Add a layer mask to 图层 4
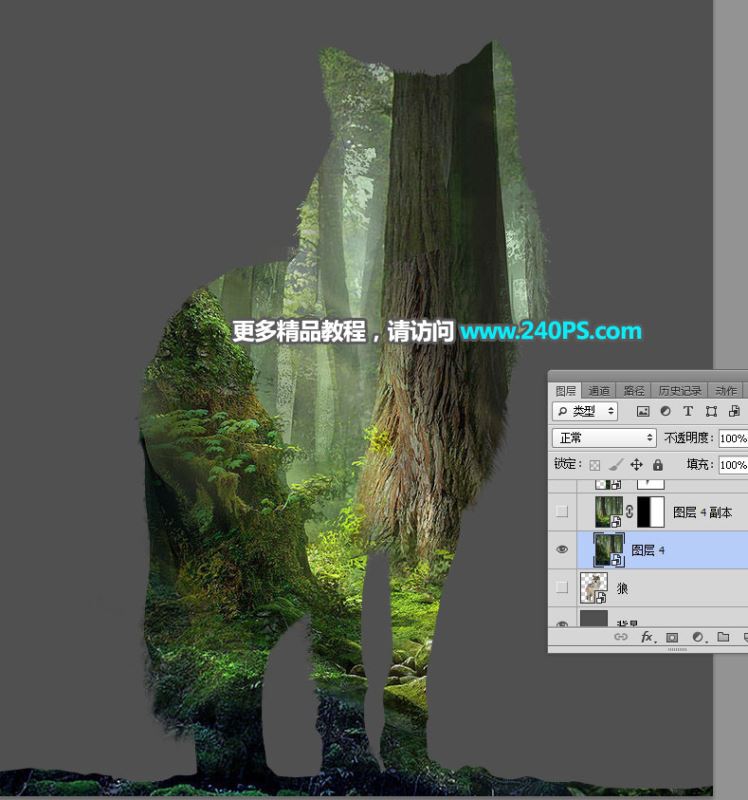The height and width of the screenshot is (800, 748). point(672,636)
